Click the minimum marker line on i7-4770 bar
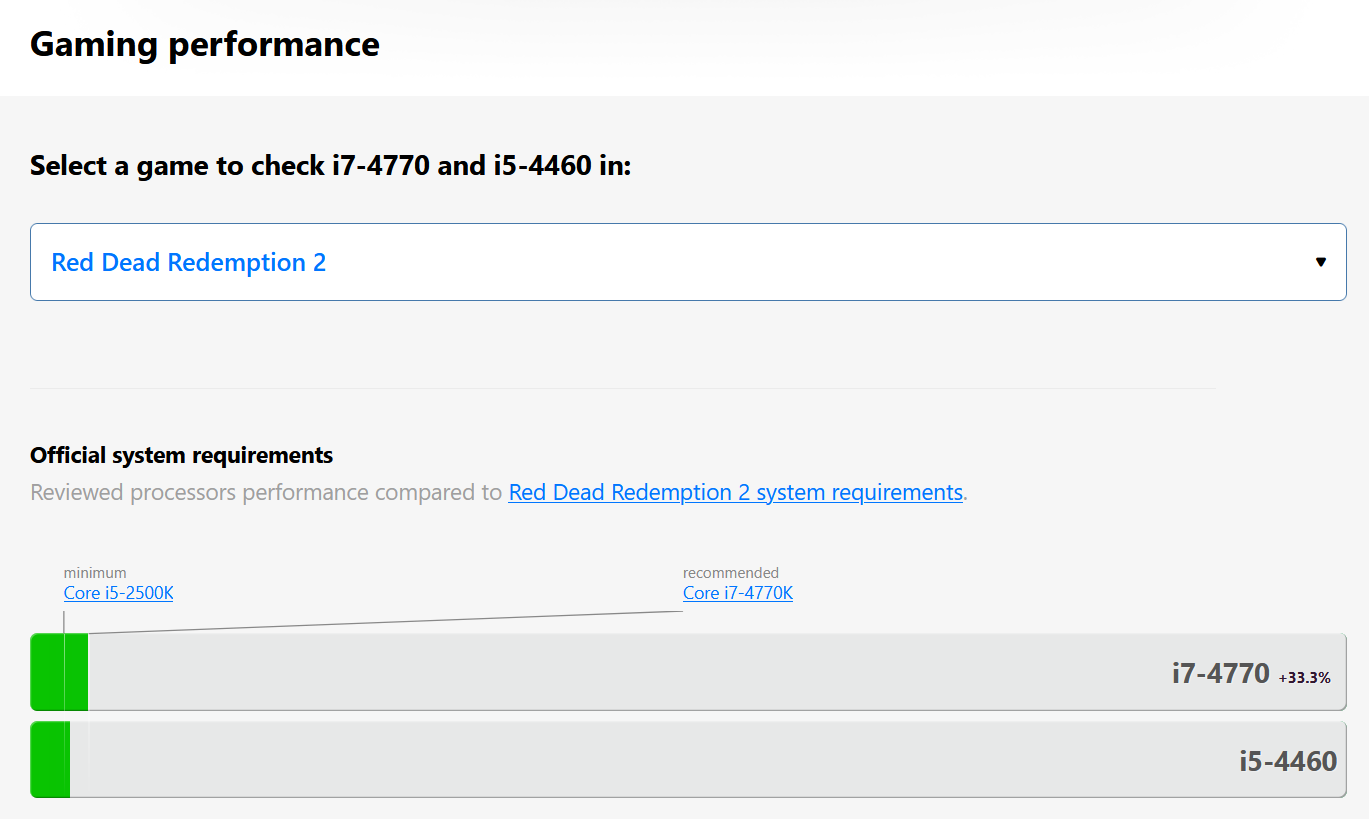1369x819 pixels. 64,672
